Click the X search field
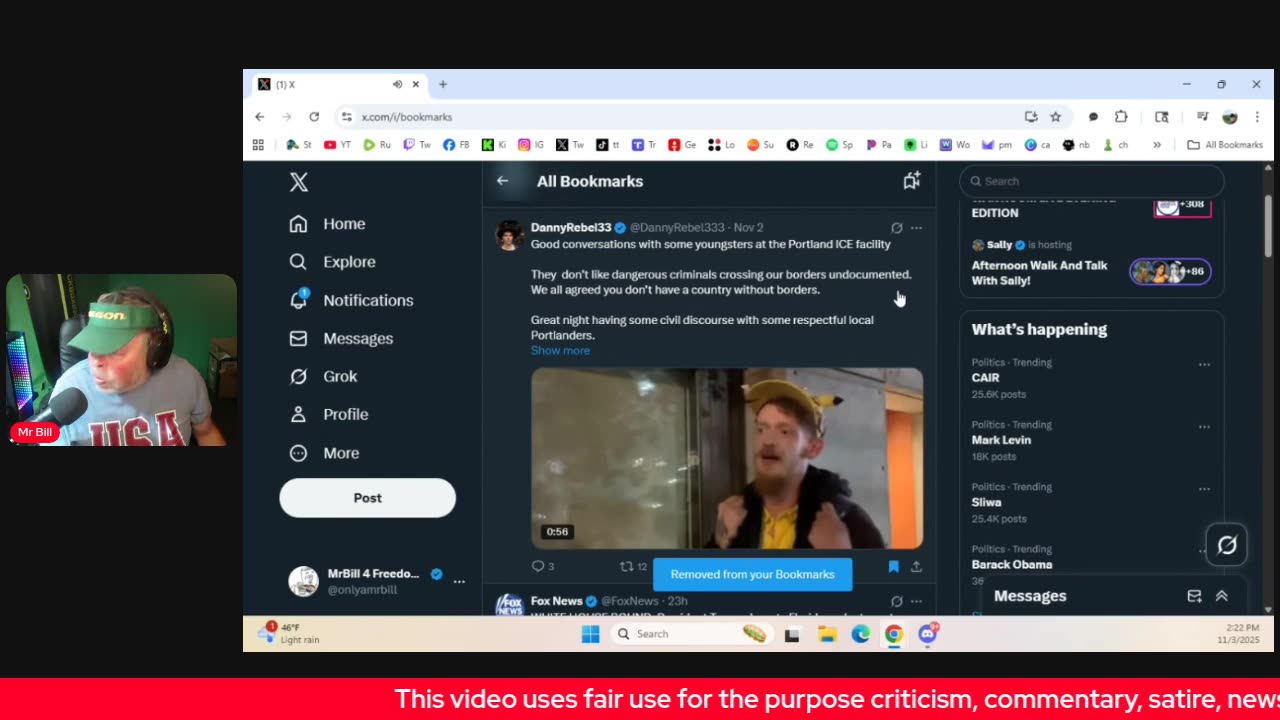This screenshot has height=720, width=1280. coord(1092,181)
